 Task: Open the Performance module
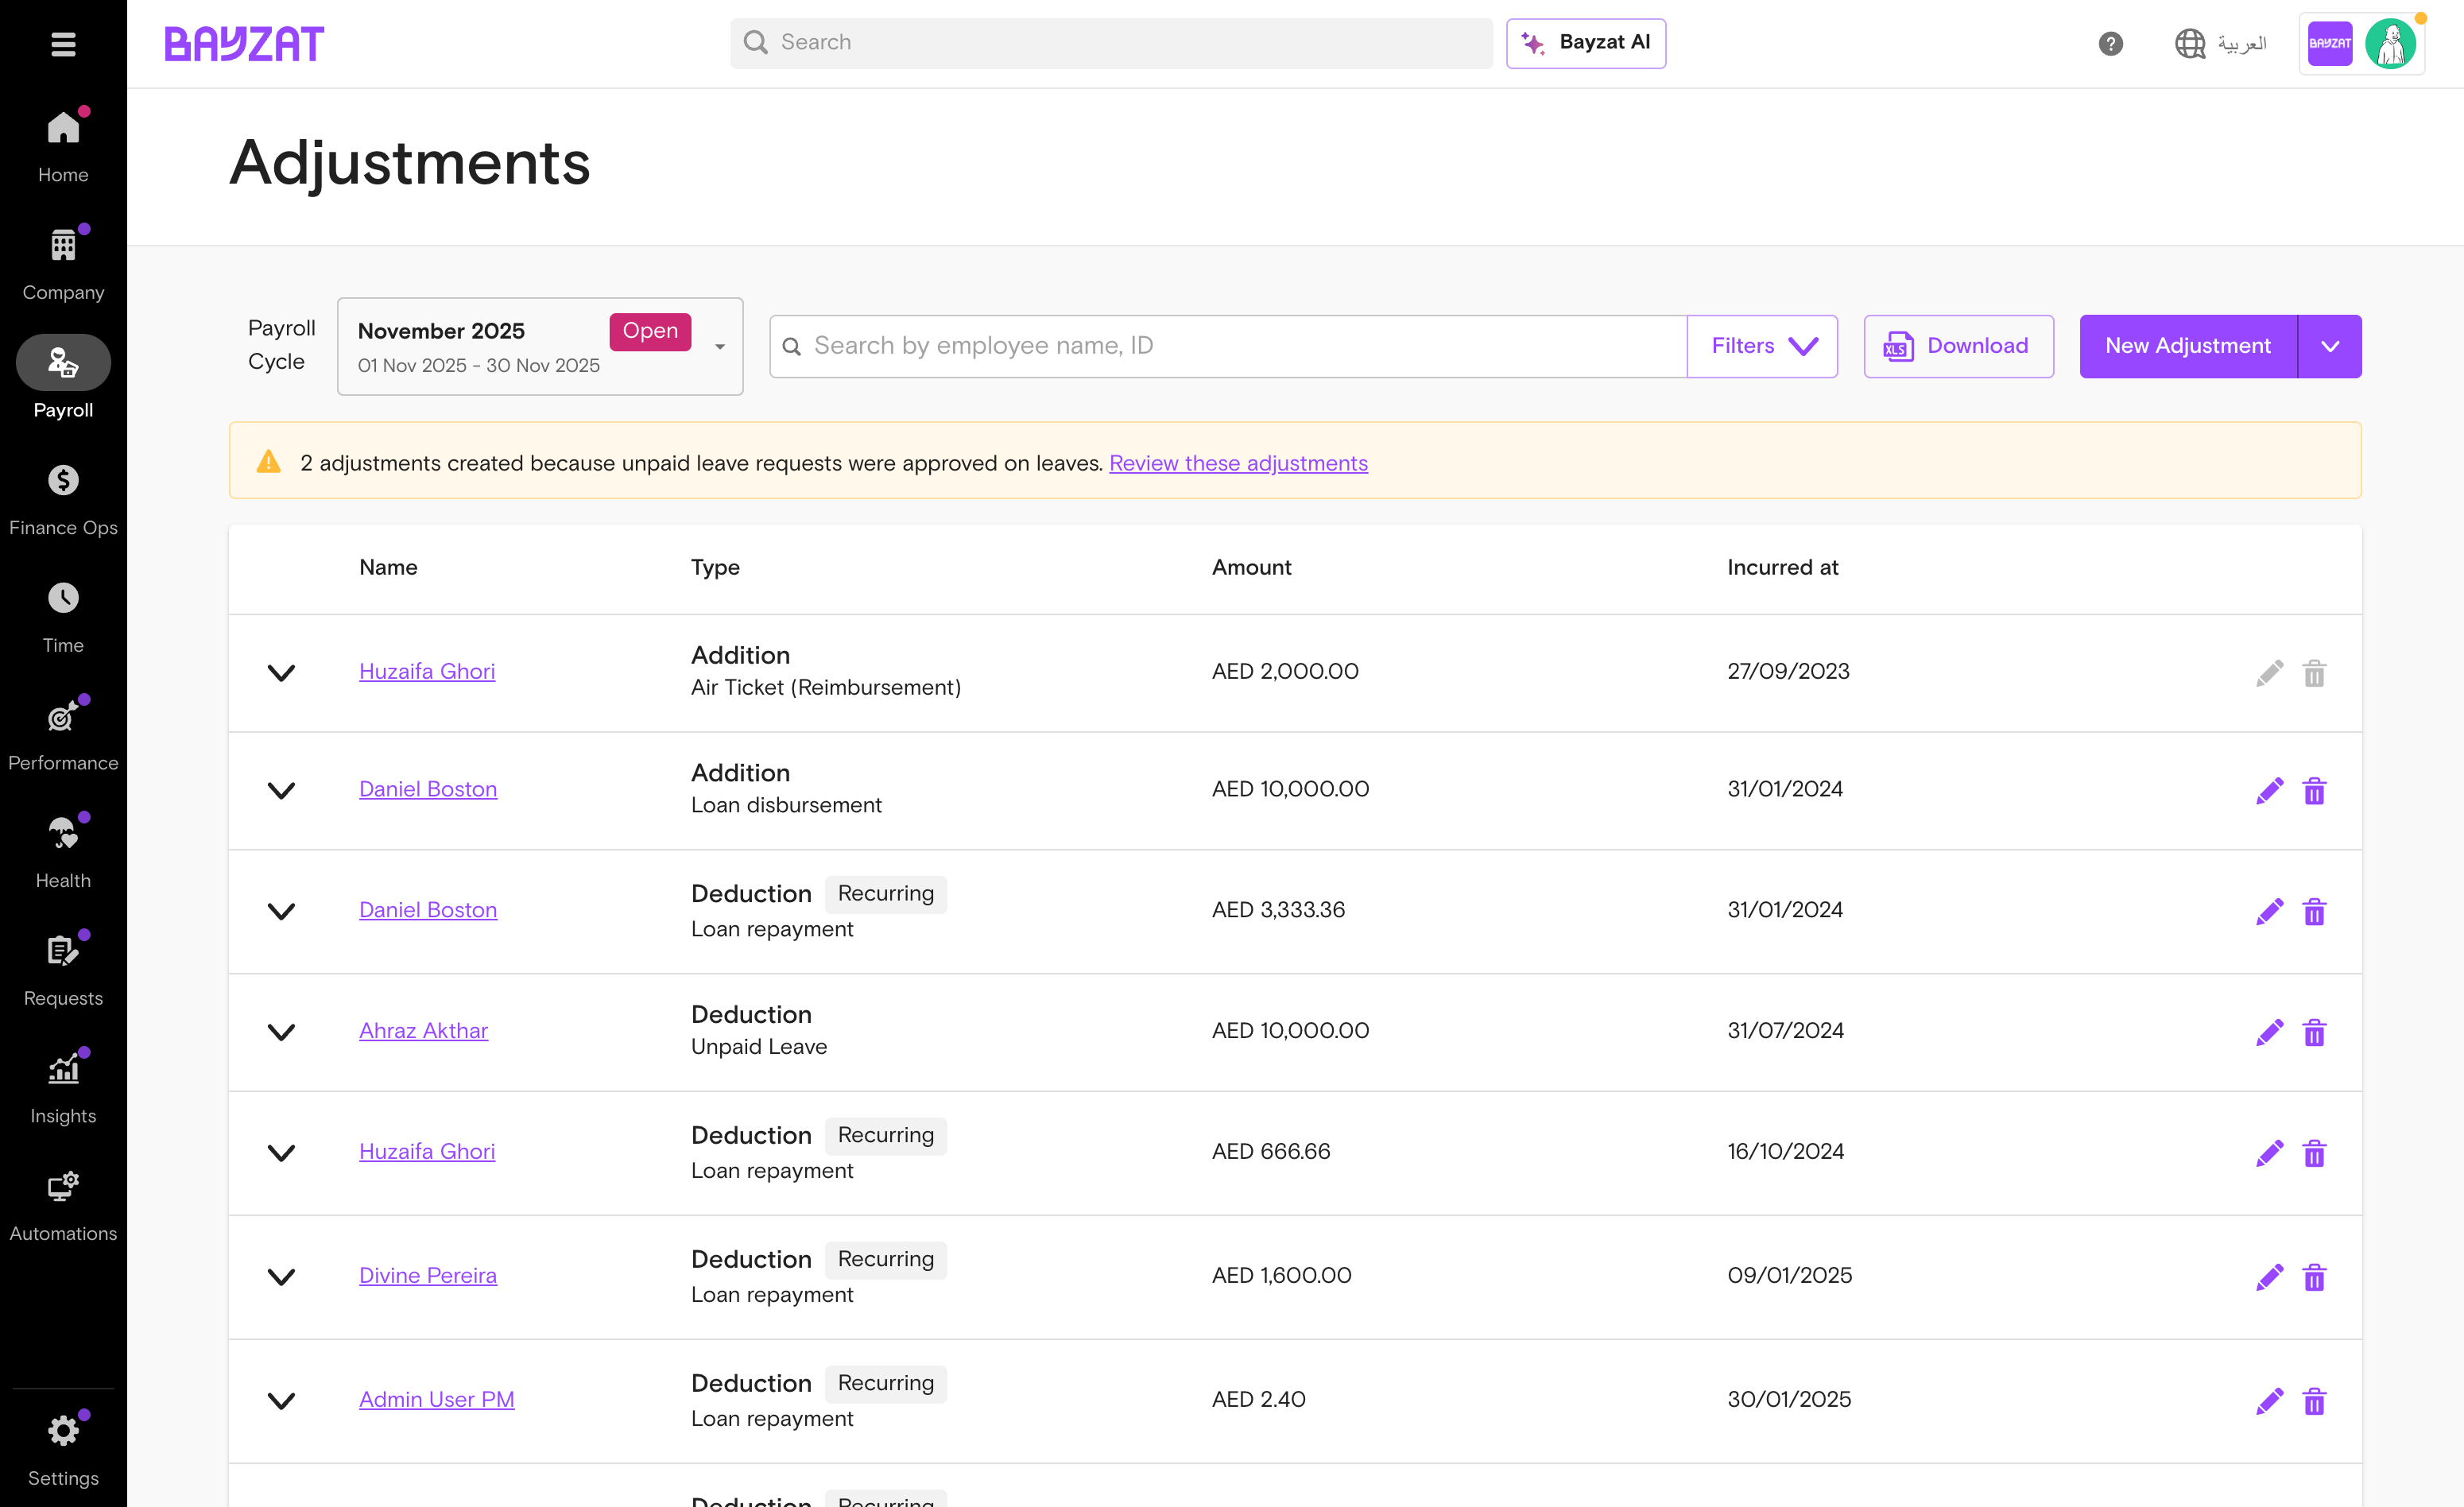63,734
